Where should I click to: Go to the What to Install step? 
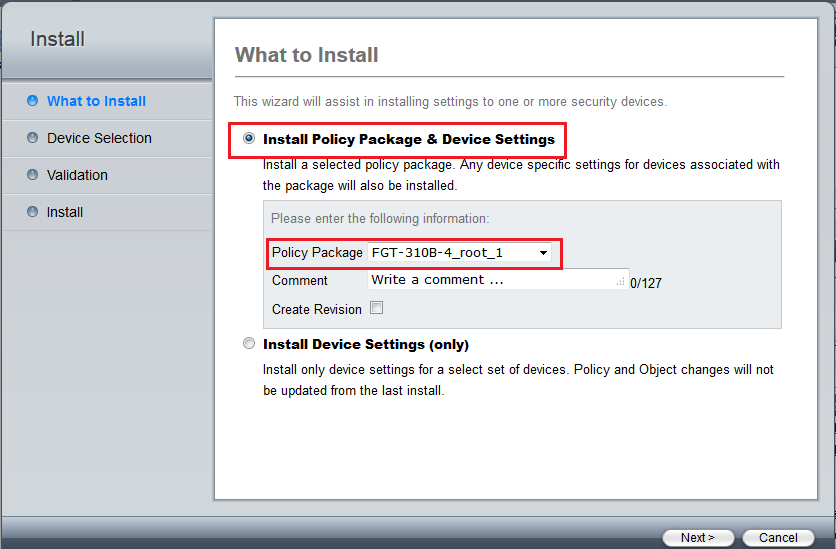click(x=96, y=101)
